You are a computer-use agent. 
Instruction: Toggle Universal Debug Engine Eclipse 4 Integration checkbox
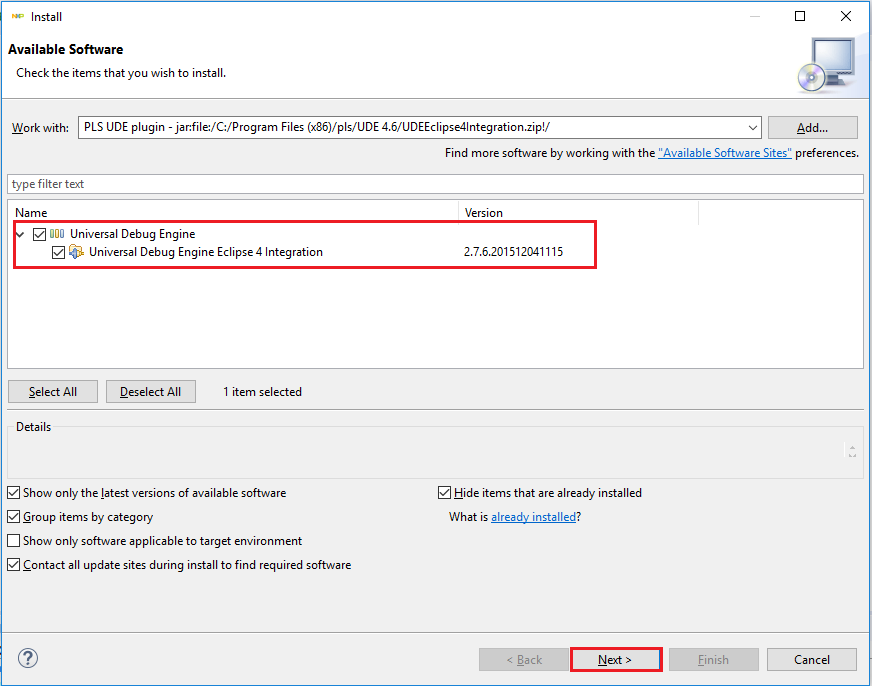[58, 252]
